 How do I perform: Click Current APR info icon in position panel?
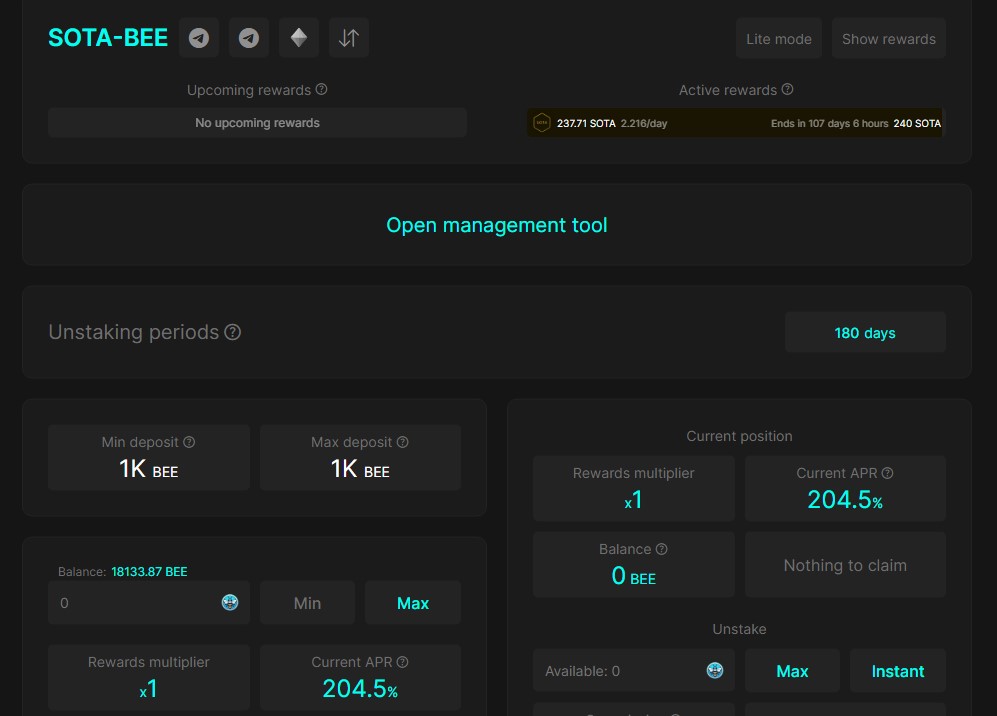click(x=888, y=473)
